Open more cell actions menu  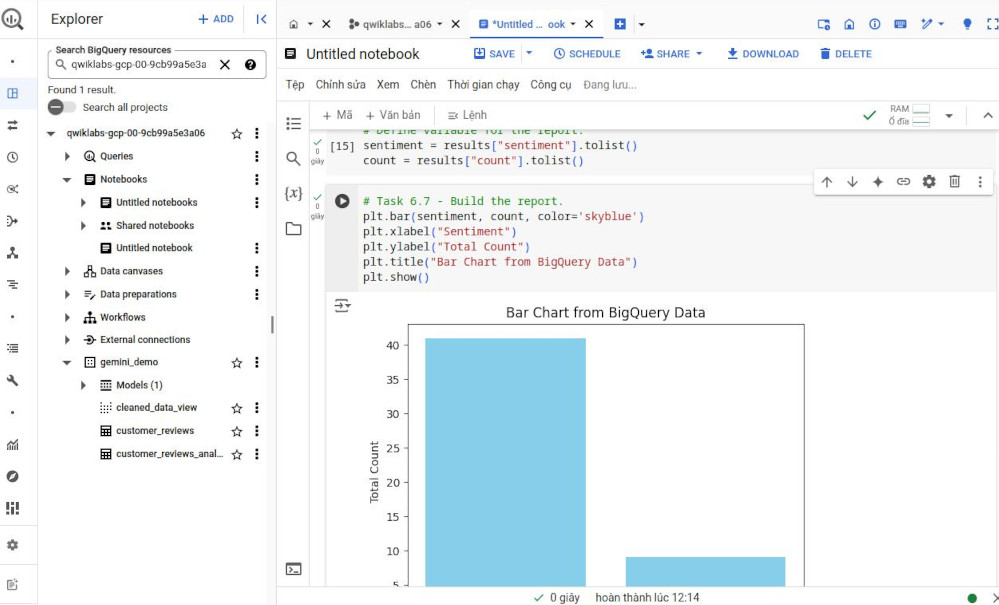(980, 182)
